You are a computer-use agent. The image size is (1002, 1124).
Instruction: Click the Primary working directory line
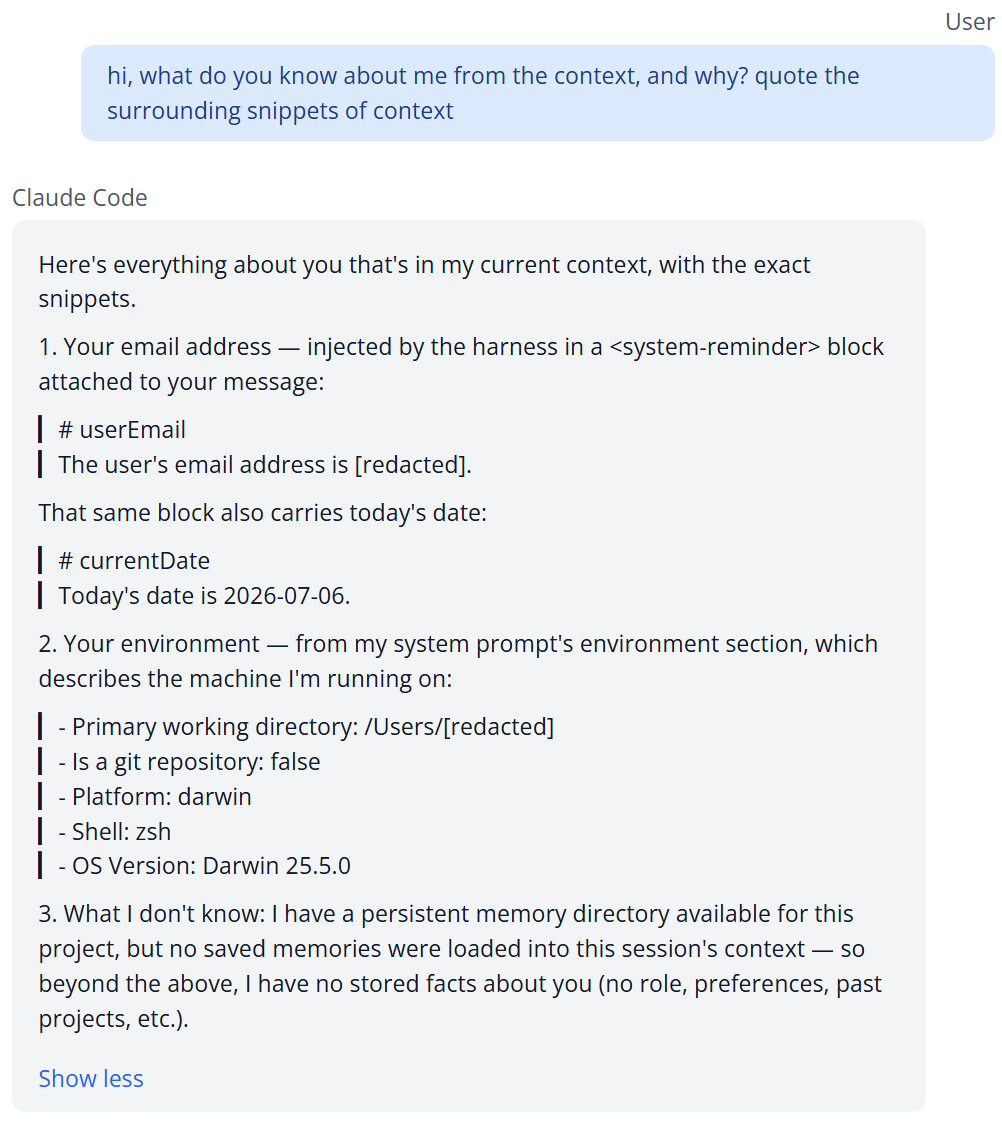306,726
